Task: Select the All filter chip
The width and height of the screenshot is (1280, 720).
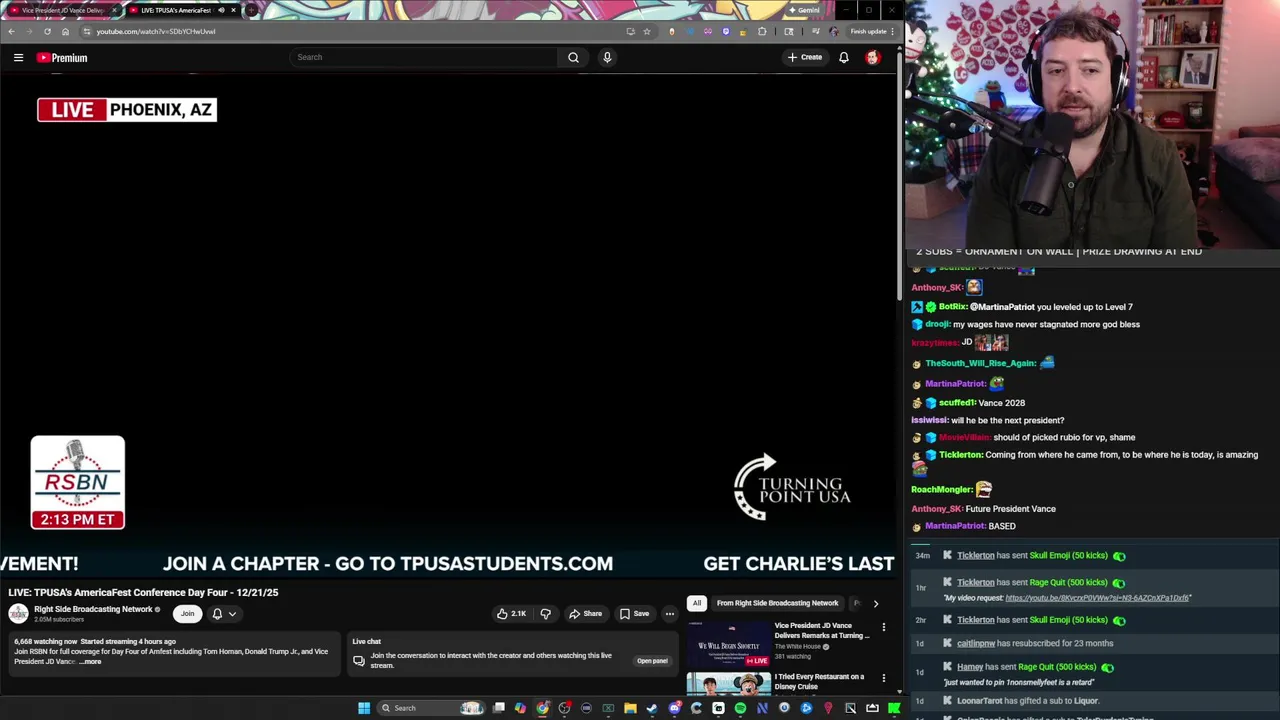Action: pos(697,603)
